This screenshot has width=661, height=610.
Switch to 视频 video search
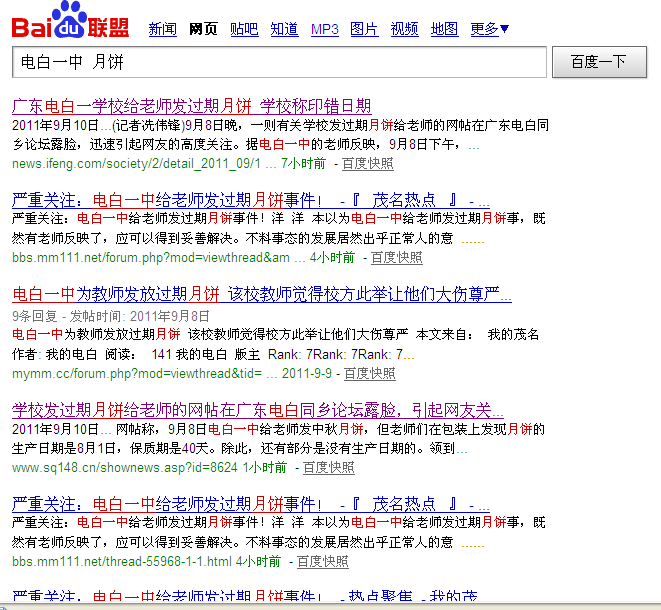[404, 29]
